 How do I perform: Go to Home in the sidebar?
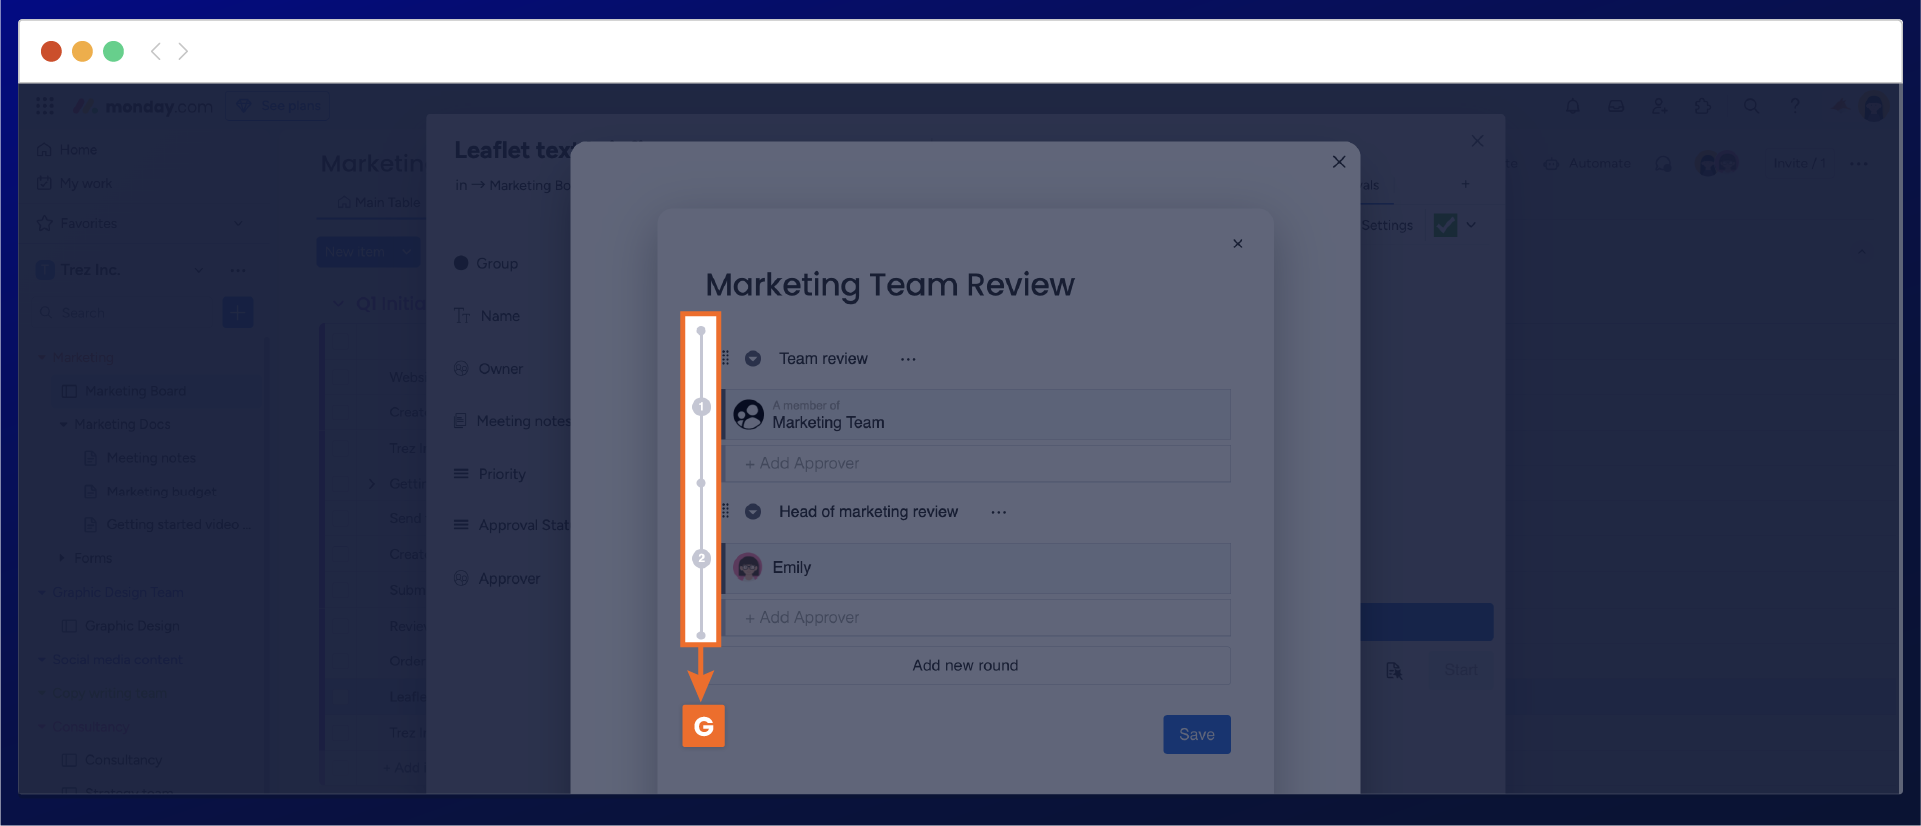(x=77, y=150)
